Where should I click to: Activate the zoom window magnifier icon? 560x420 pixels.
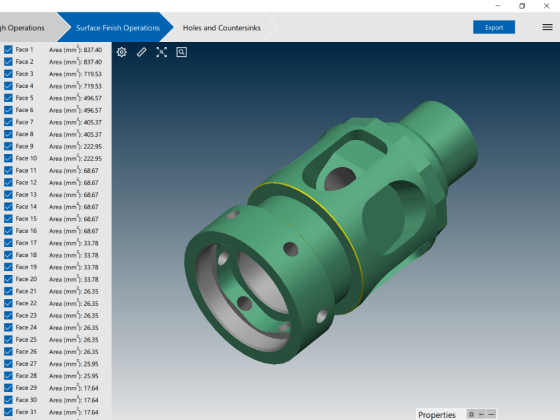click(x=181, y=52)
